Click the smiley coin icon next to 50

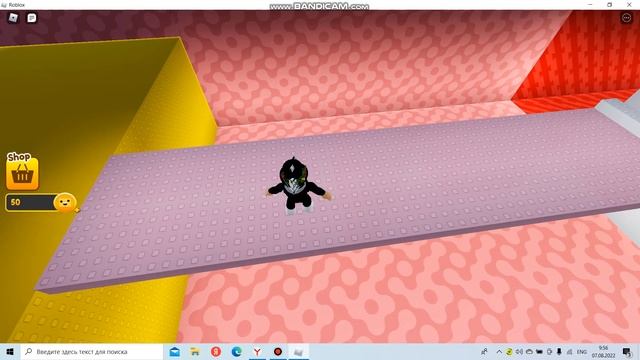(x=65, y=202)
